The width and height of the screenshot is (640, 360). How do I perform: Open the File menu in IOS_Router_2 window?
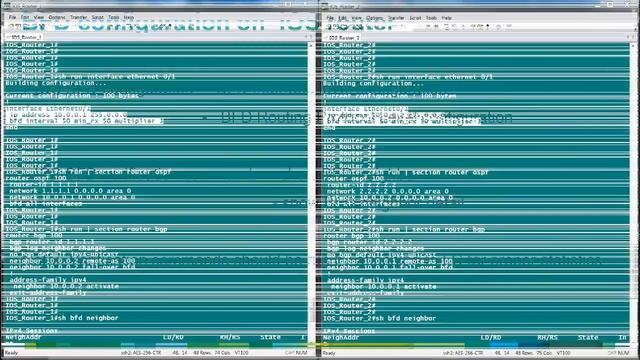(330, 18)
